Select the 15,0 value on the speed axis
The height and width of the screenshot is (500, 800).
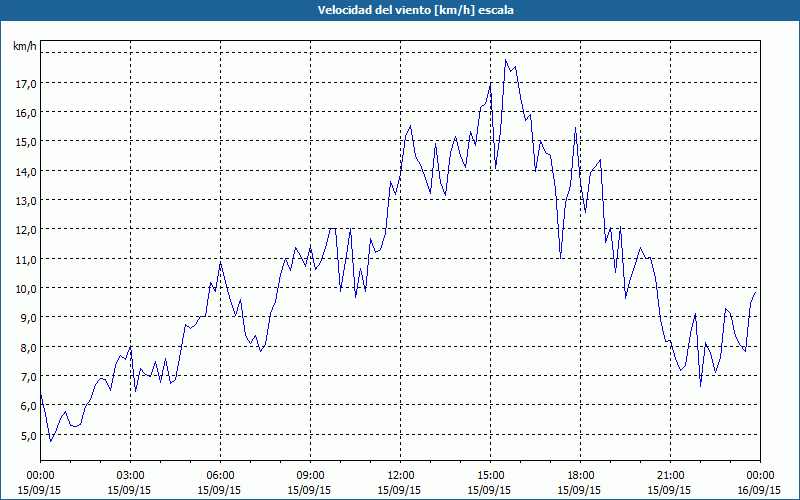tap(26, 142)
